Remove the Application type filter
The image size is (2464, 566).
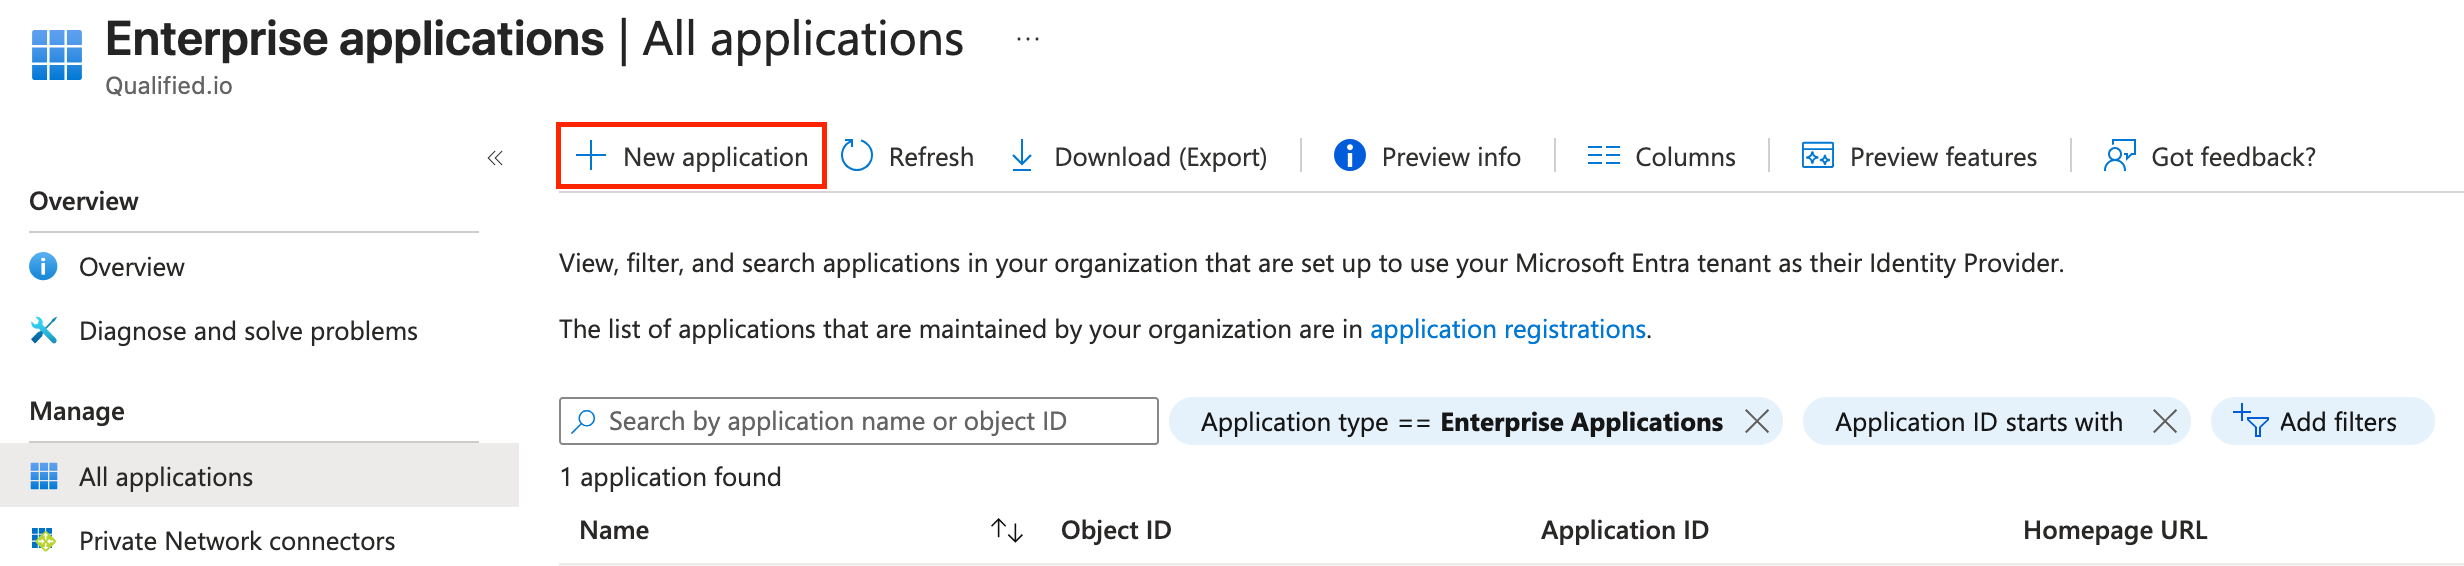coord(1757,421)
